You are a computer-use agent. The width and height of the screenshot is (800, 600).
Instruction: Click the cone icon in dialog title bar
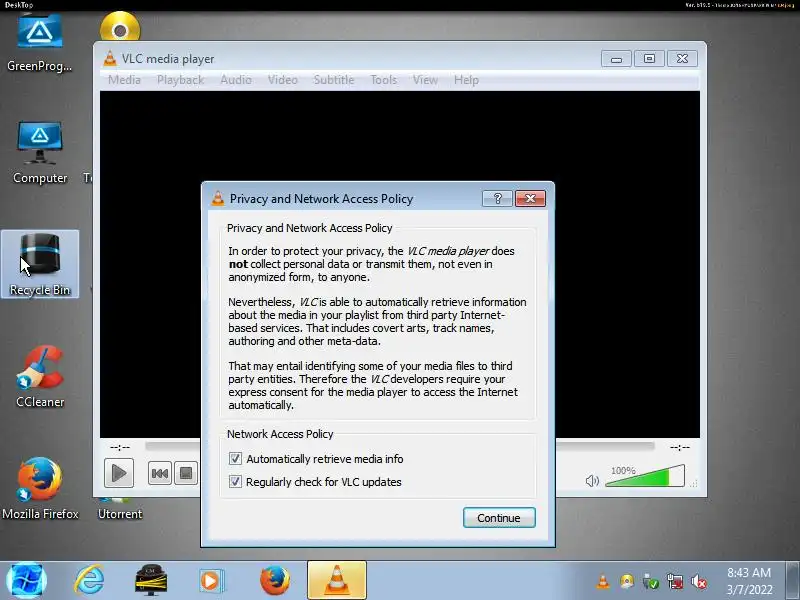[x=218, y=198]
